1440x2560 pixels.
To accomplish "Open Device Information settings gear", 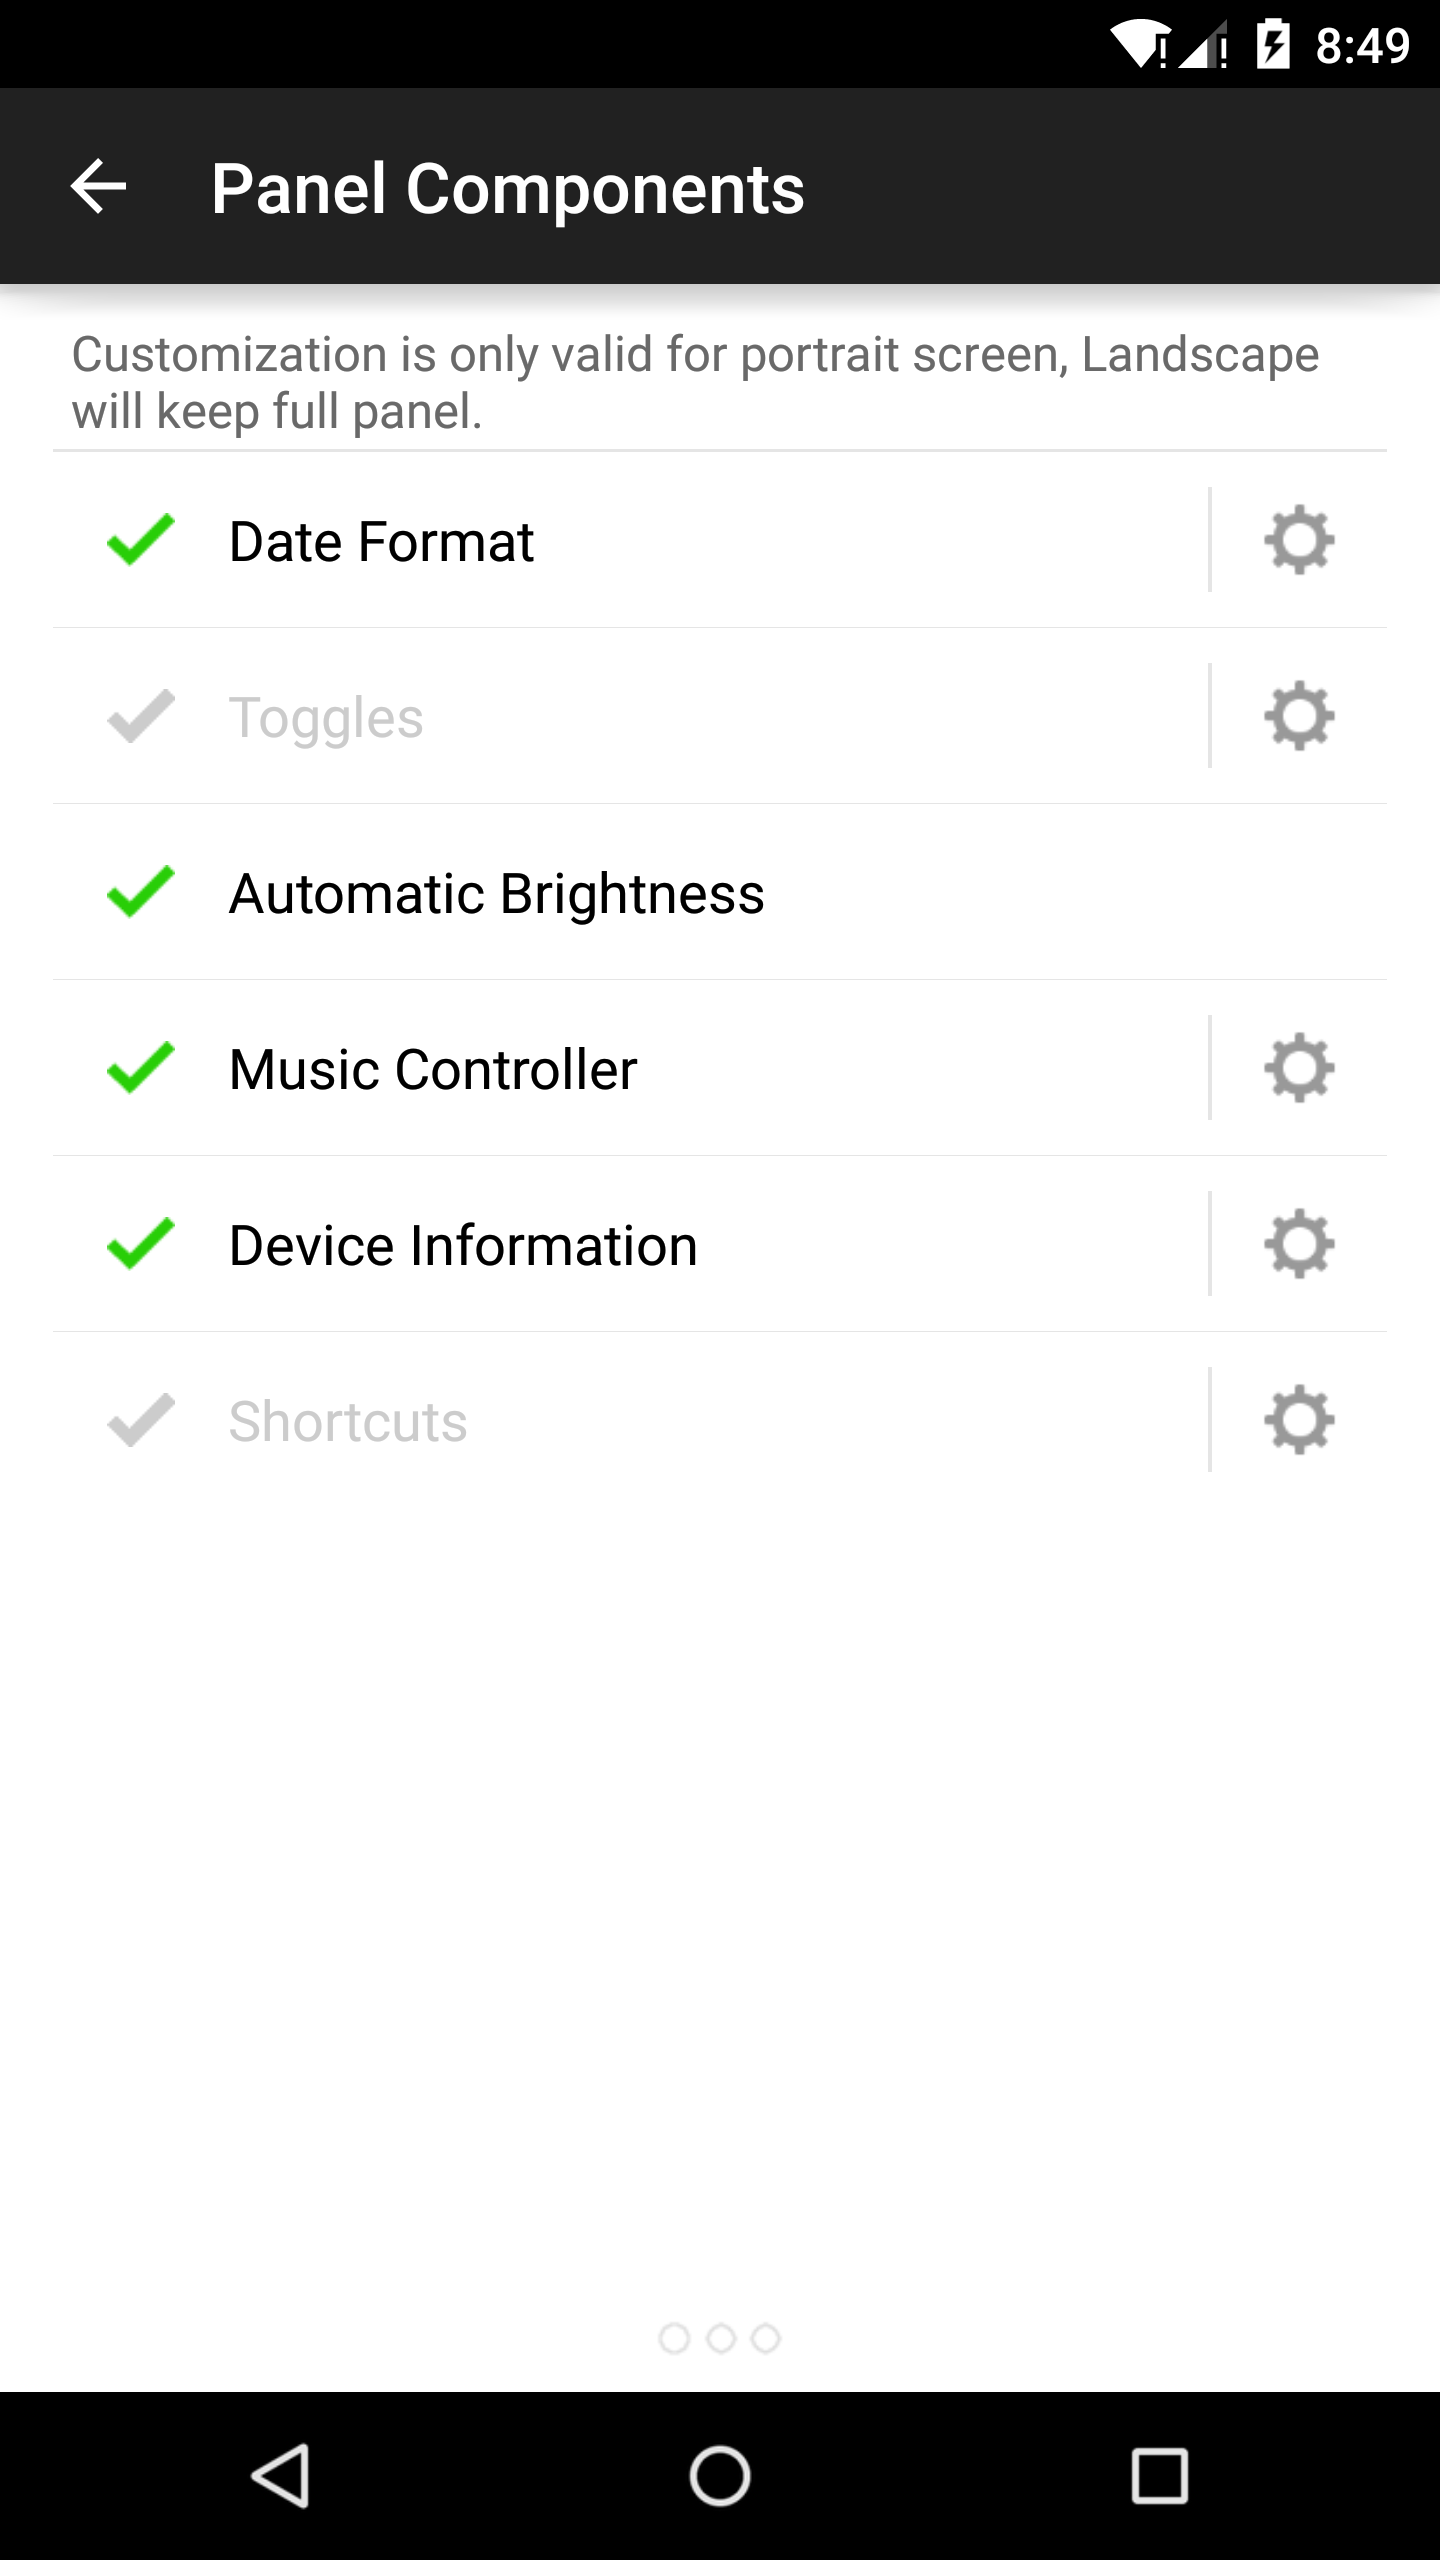I will pyautogui.click(x=1298, y=1244).
